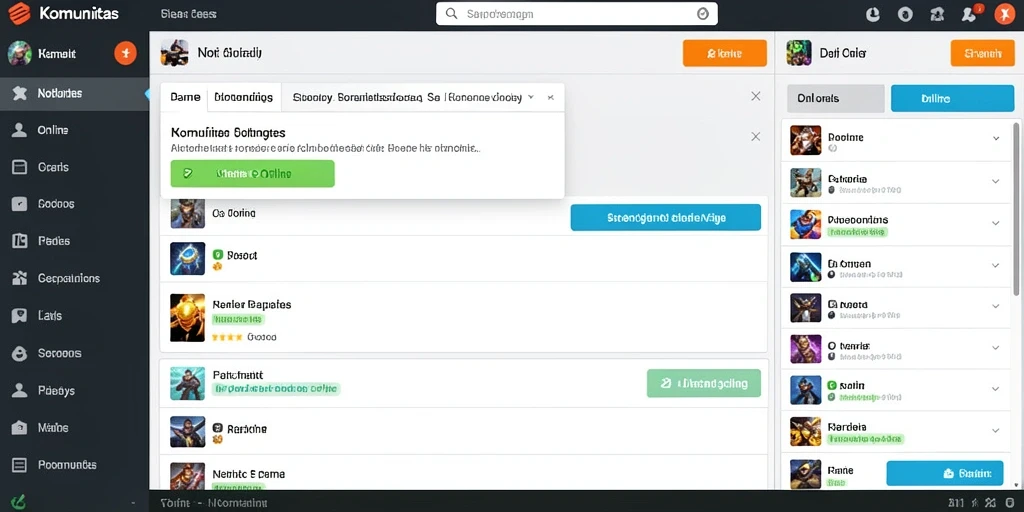This screenshot has width=1024, height=512.
Task: Click the Komunitas logo icon in the header
Action: (x=20, y=14)
